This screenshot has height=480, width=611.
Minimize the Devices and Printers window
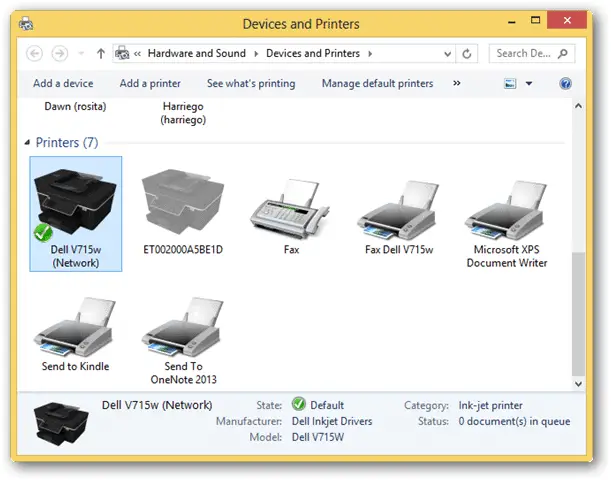(512, 22)
